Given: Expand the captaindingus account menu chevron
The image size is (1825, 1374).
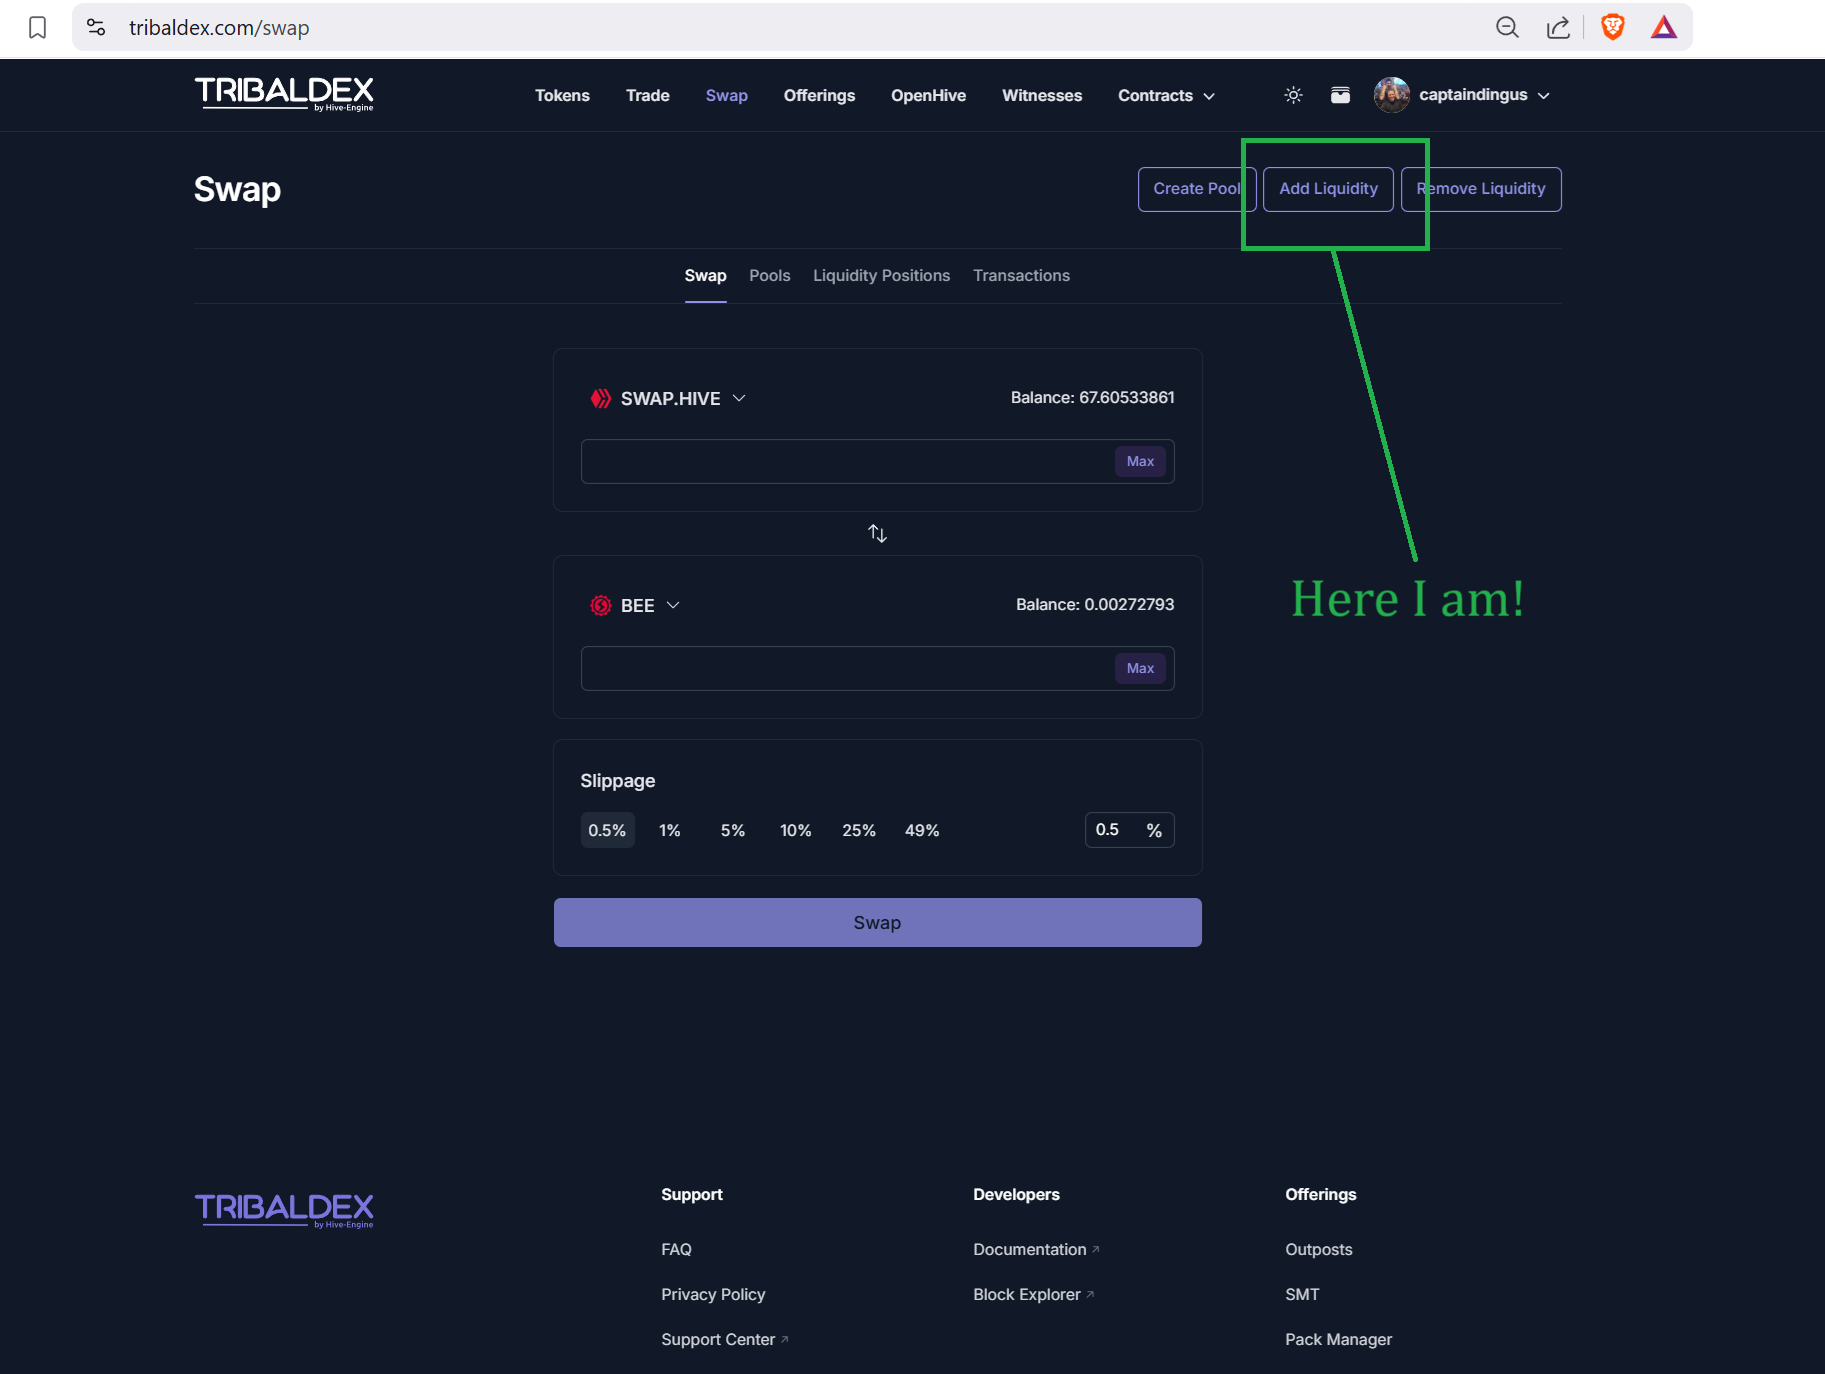Looking at the screenshot, I should (1544, 96).
